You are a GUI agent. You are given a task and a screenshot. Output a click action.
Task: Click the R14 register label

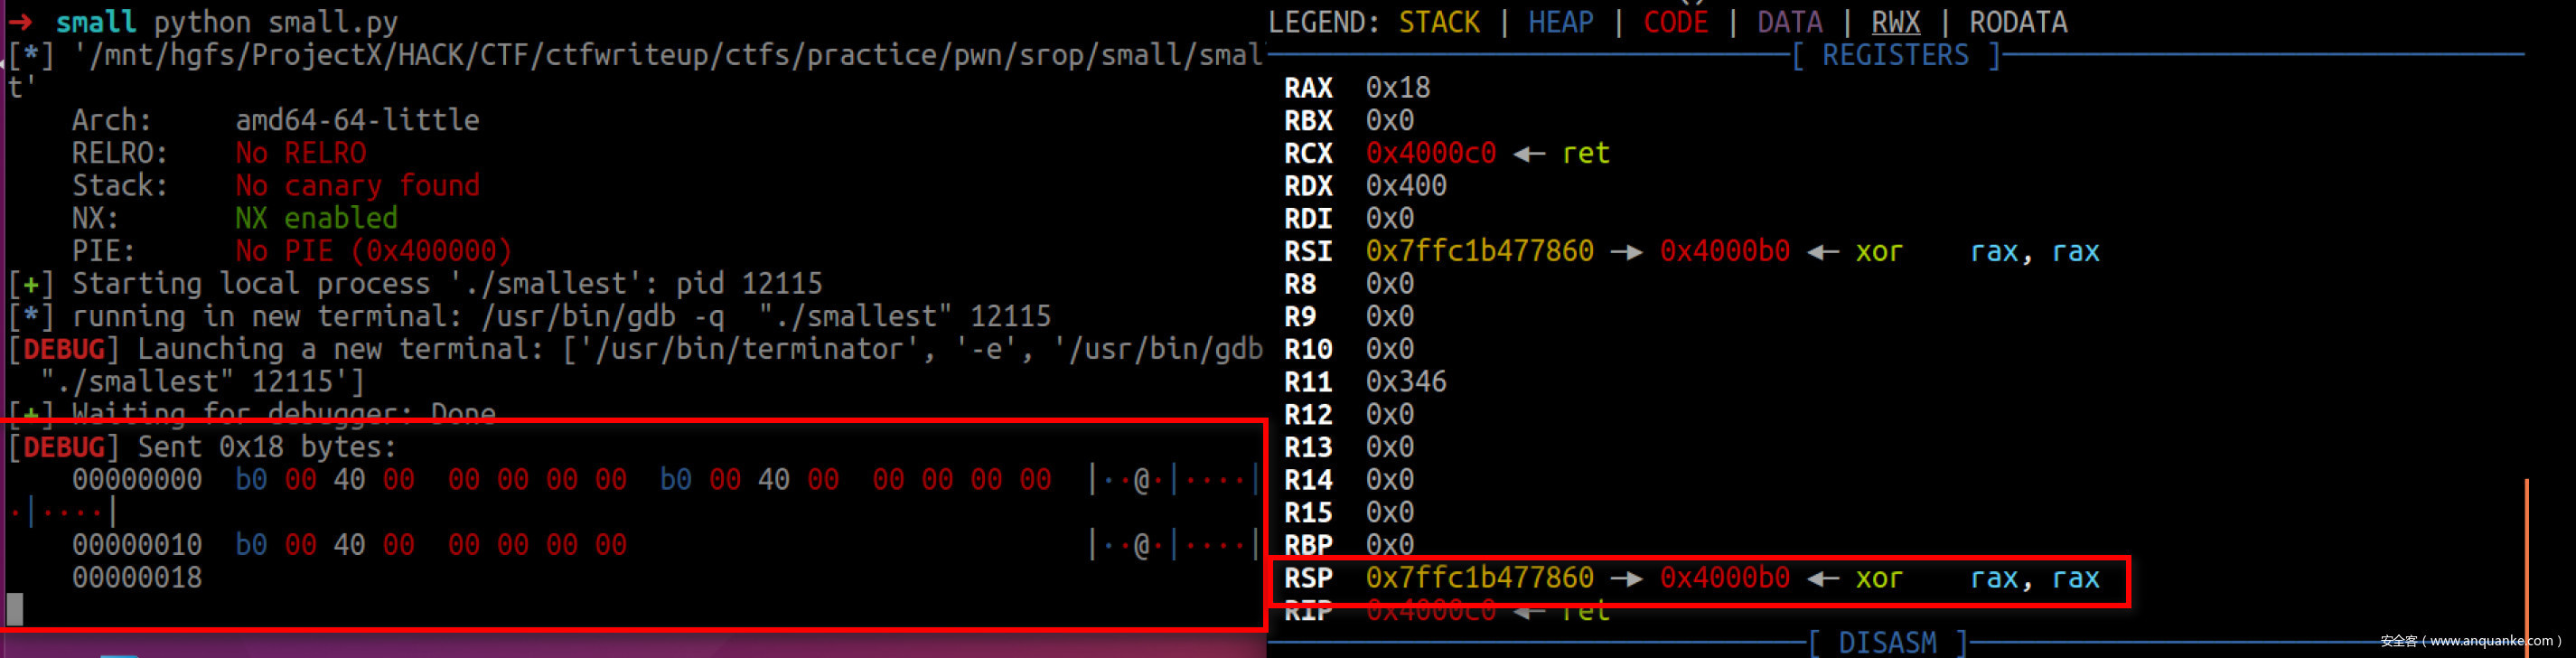(x=1308, y=480)
